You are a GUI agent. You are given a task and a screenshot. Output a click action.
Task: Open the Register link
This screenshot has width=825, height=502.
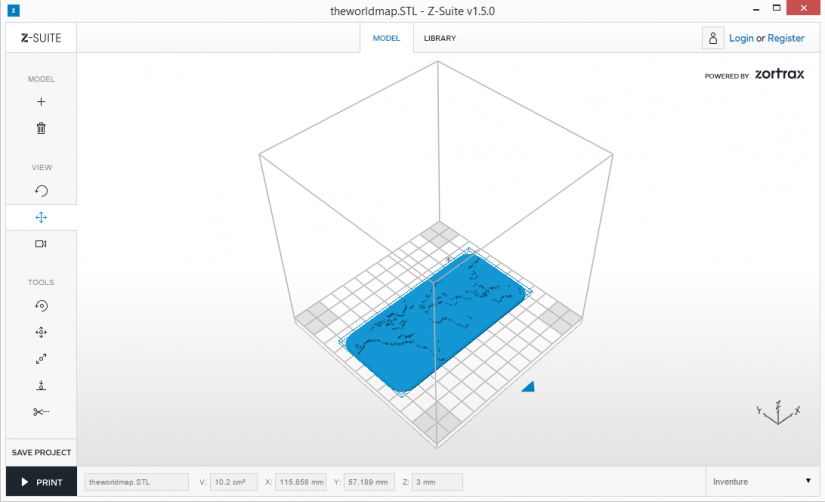[x=786, y=38]
